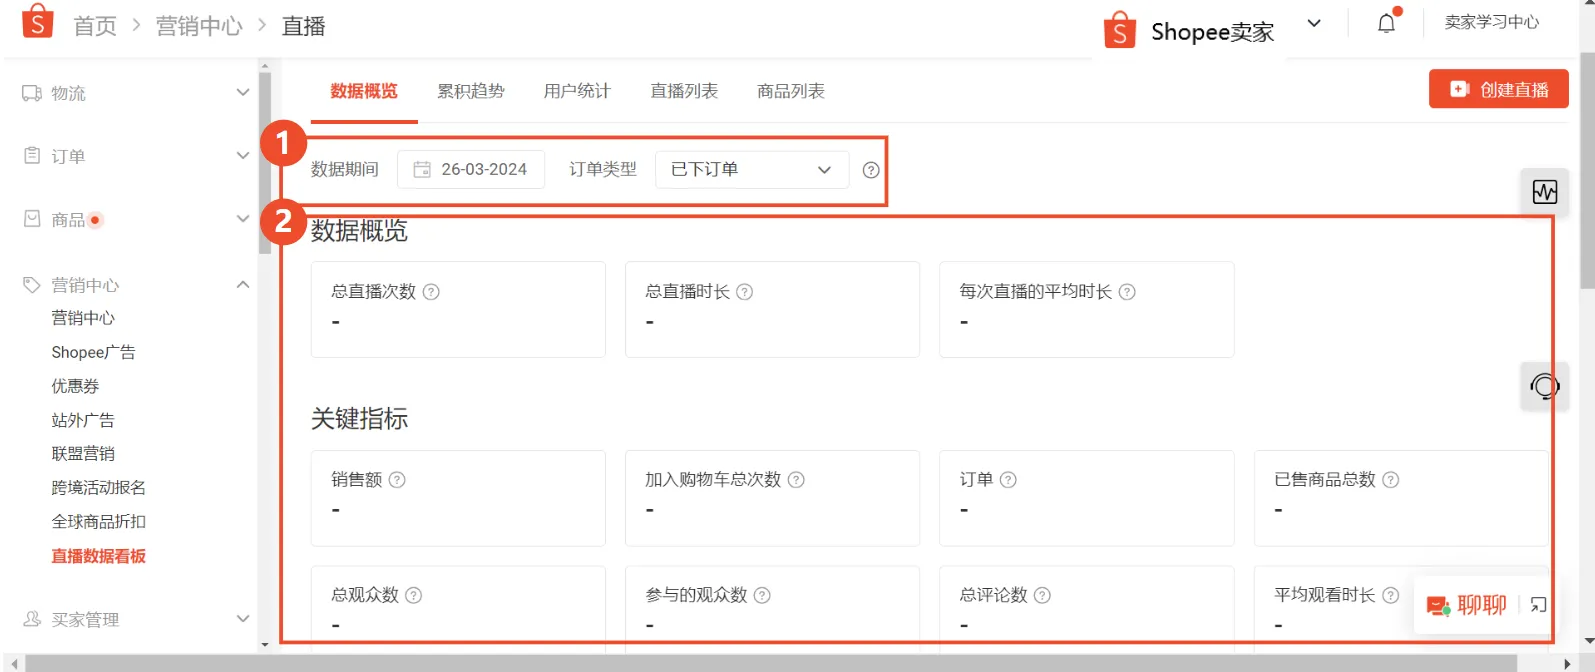The width and height of the screenshot is (1595, 672).
Task: Open the 订单类型 dropdown 已下订单
Action: [752, 169]
